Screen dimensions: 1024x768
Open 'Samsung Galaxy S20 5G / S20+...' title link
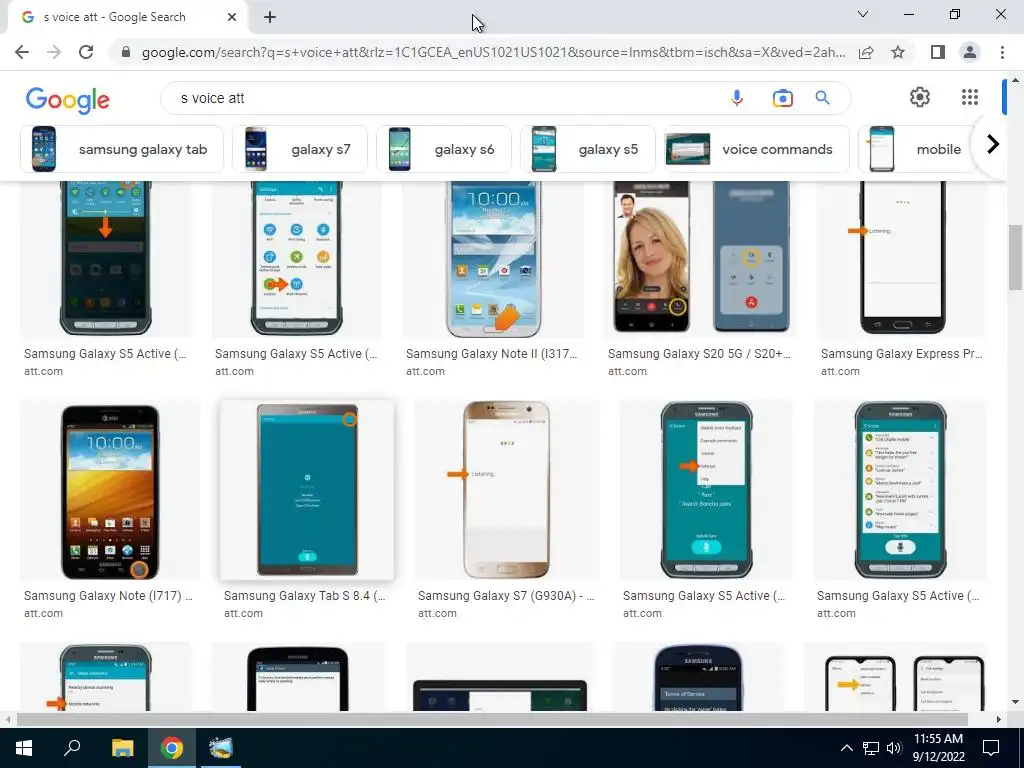699,354
